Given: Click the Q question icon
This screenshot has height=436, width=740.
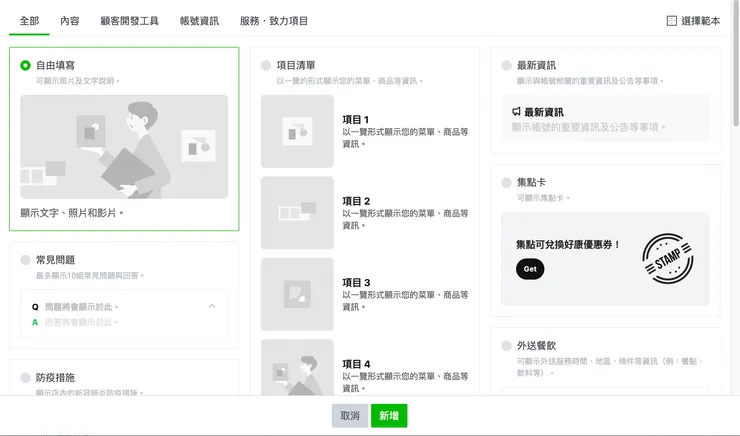Looking at the screenshot, I should coord(35,307).
